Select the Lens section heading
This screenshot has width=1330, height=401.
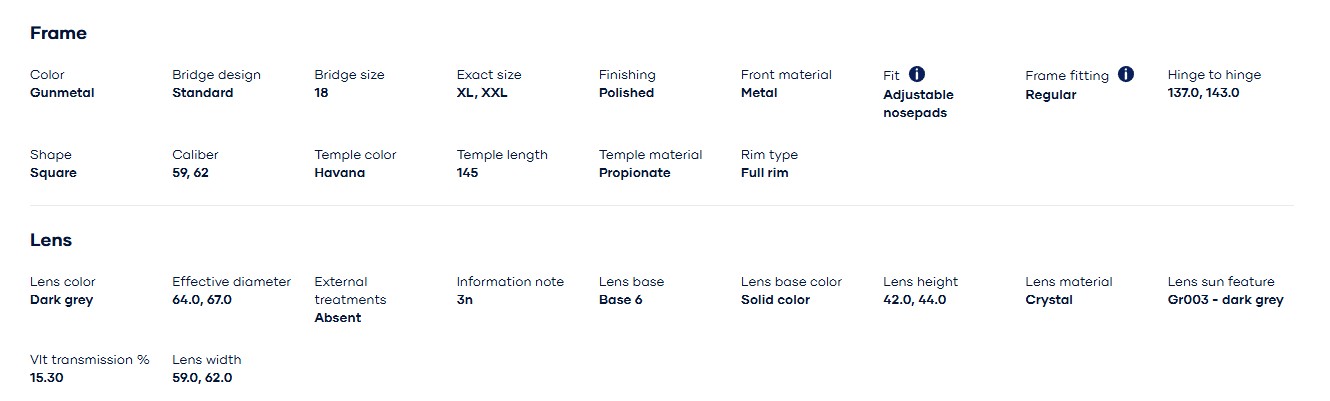click(x=51, y=240)
